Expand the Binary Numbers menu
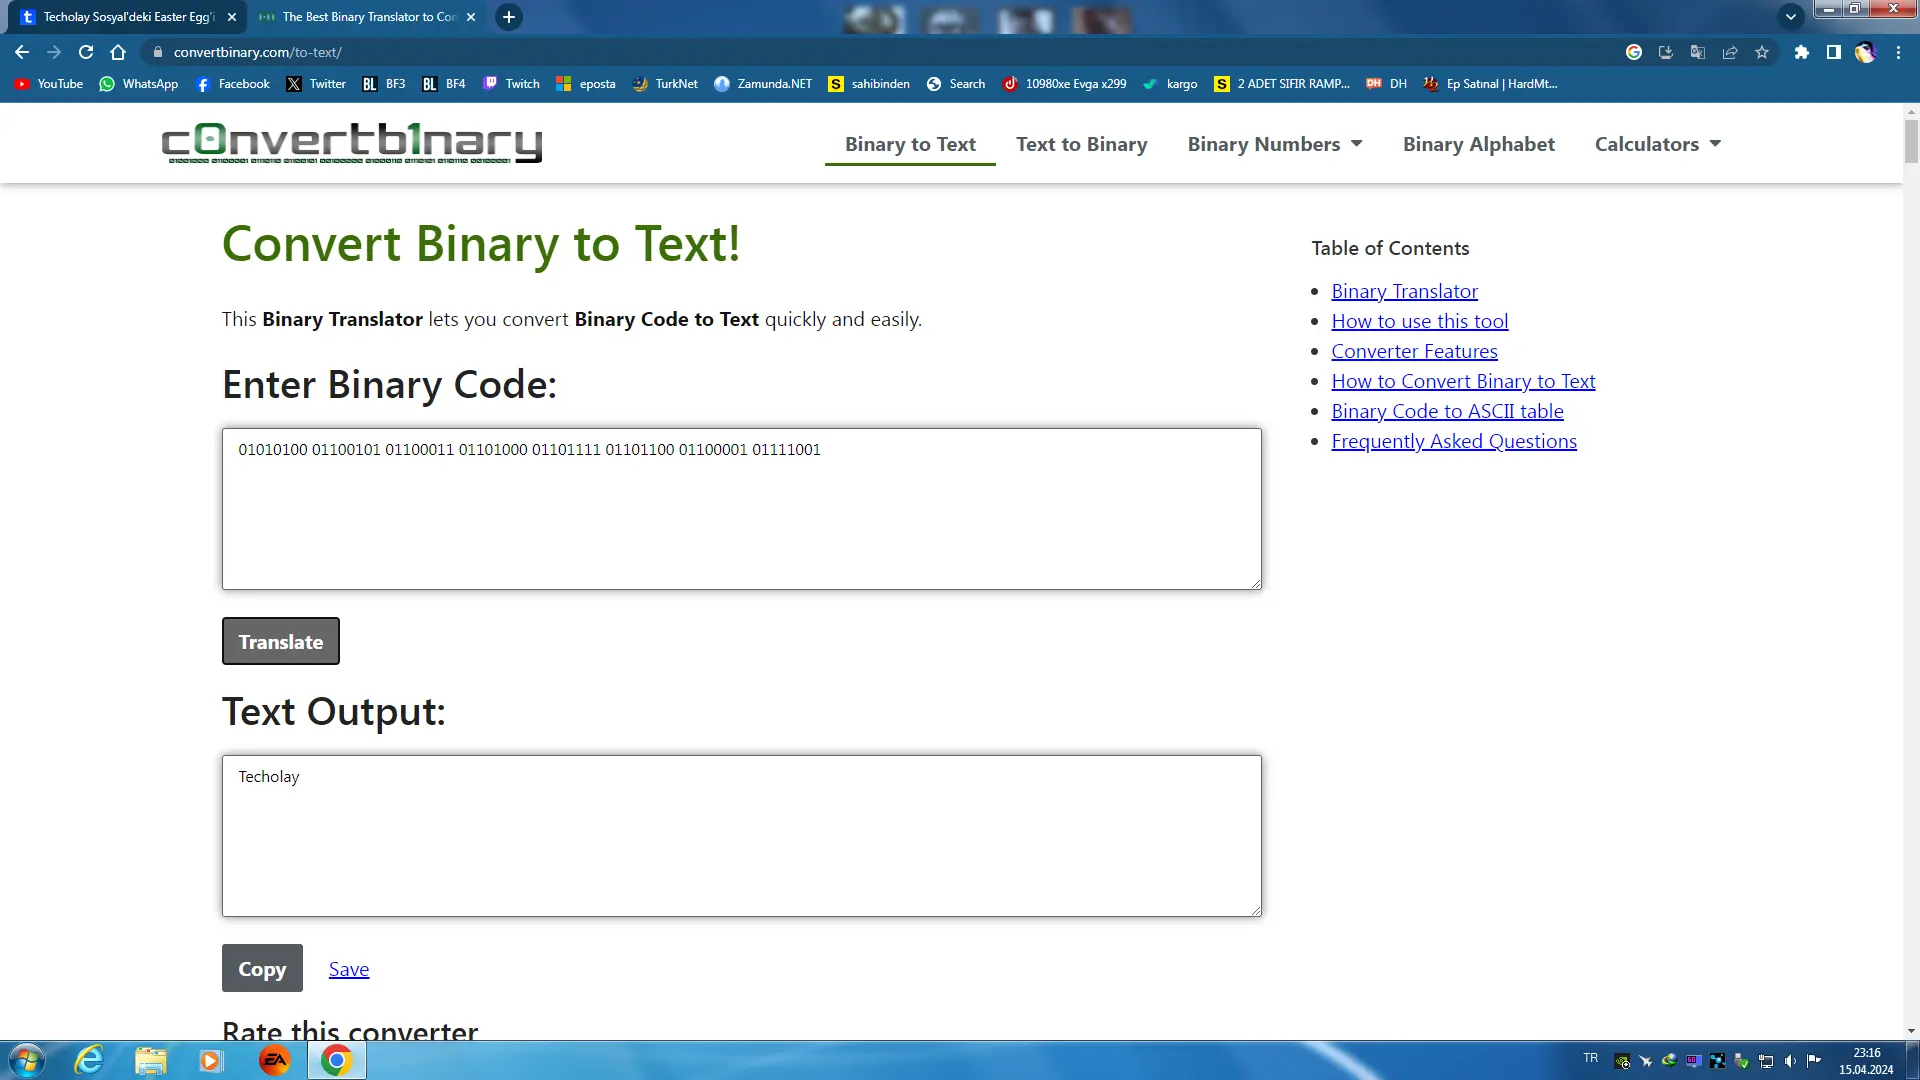The image size is (1920, 1080). (x=1275, y=144)
